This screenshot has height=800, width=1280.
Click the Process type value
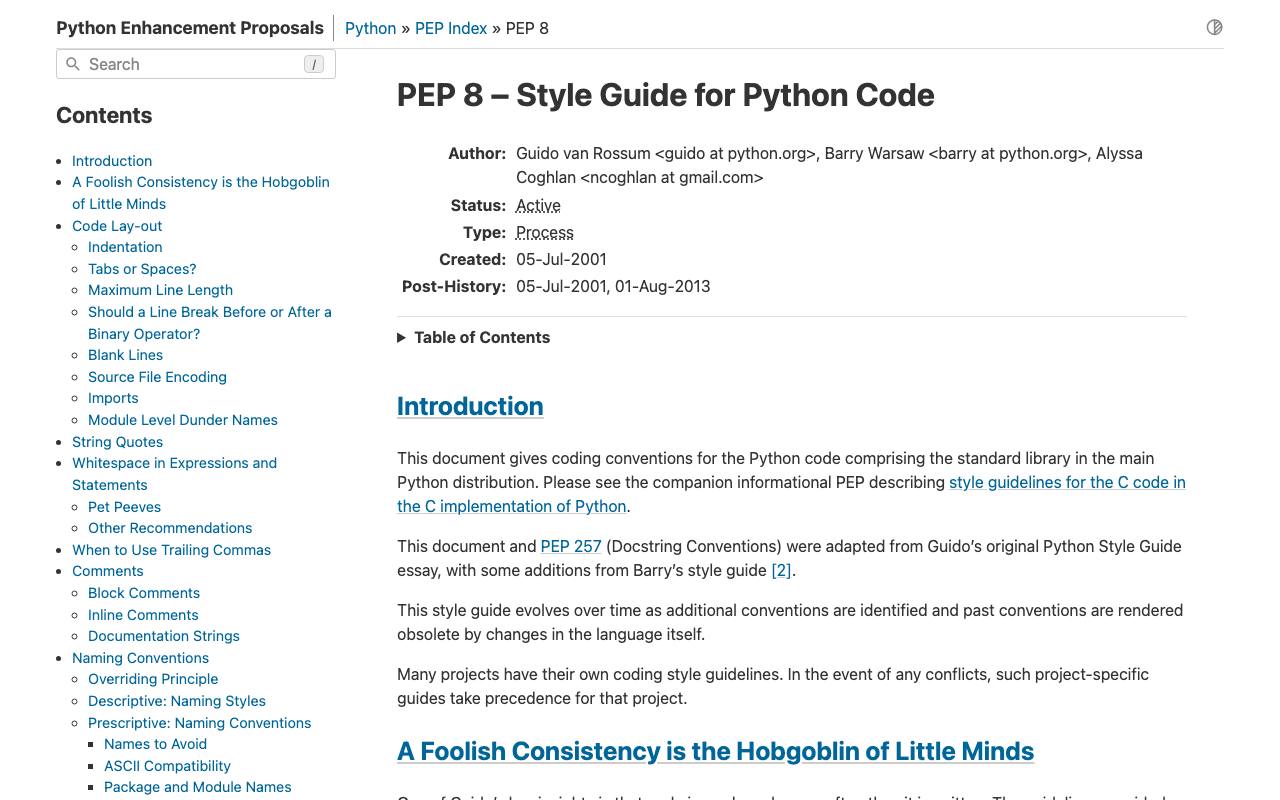coord(545,232)
